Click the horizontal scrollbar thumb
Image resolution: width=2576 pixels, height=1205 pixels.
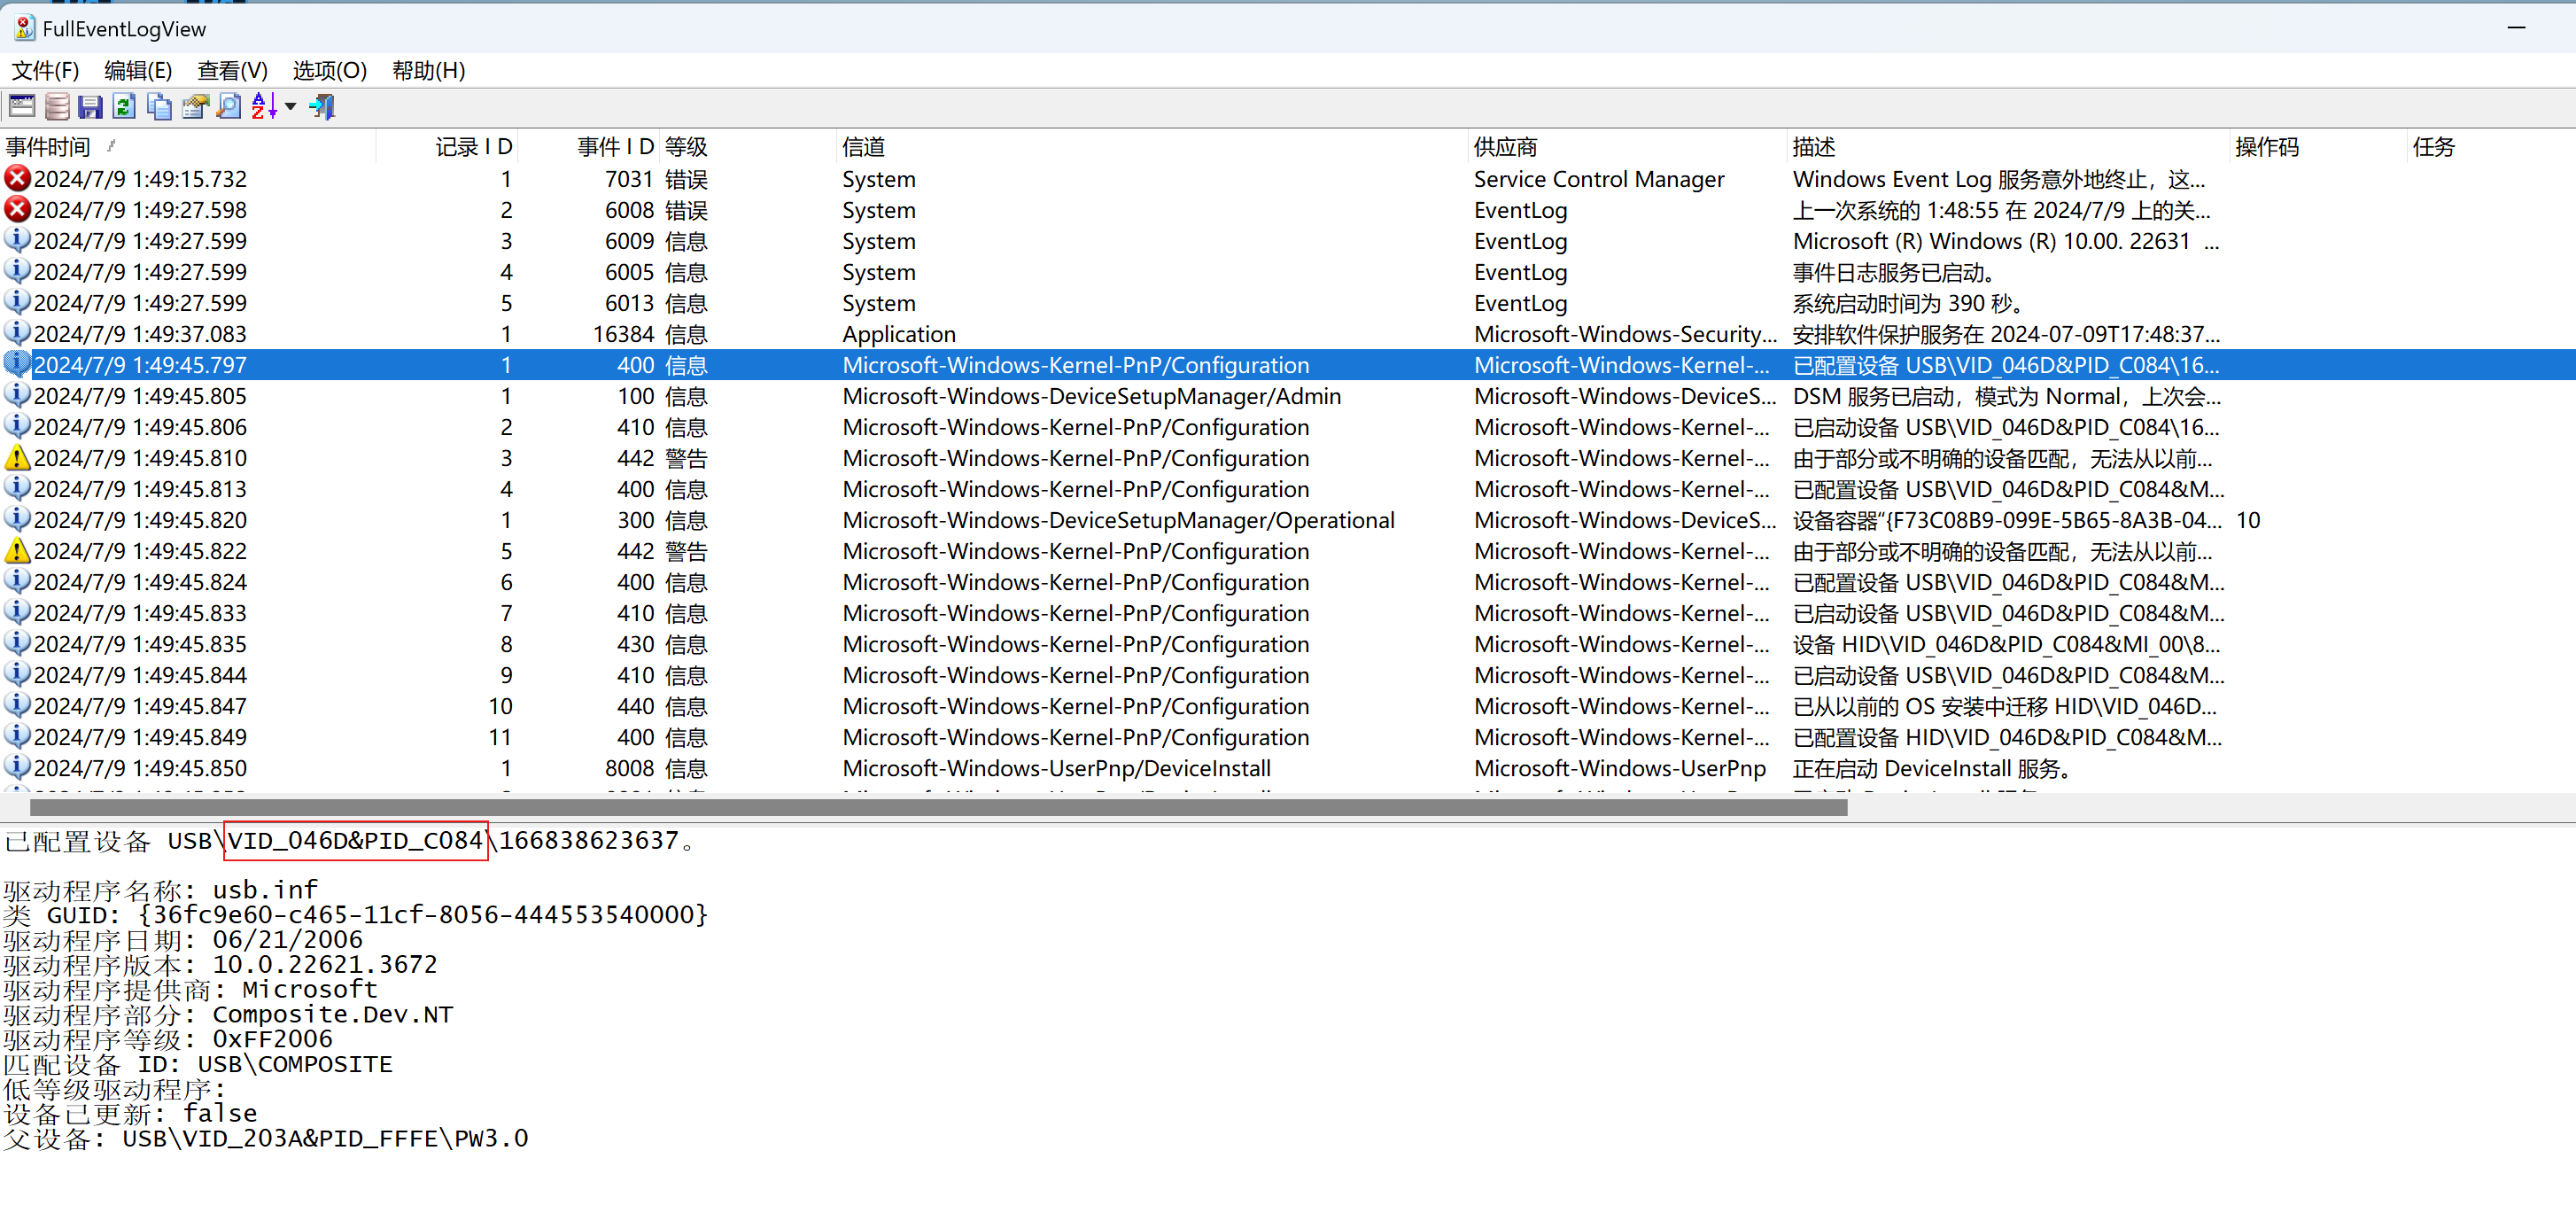click(x=938, y=807)
